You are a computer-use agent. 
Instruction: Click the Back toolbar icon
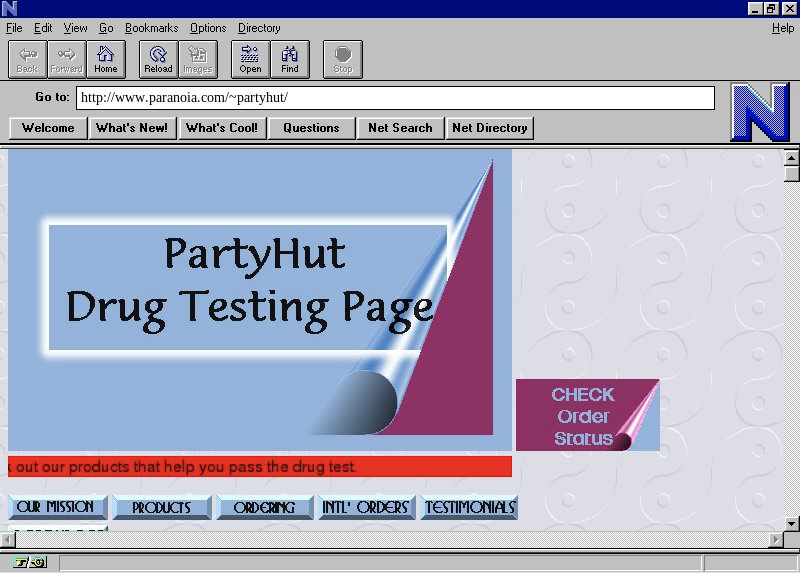click(27, 59)
